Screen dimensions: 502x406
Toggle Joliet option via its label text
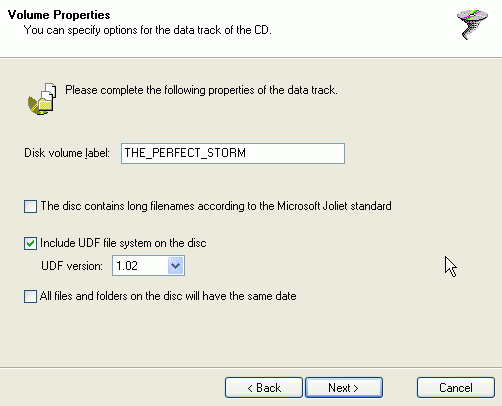216,206
